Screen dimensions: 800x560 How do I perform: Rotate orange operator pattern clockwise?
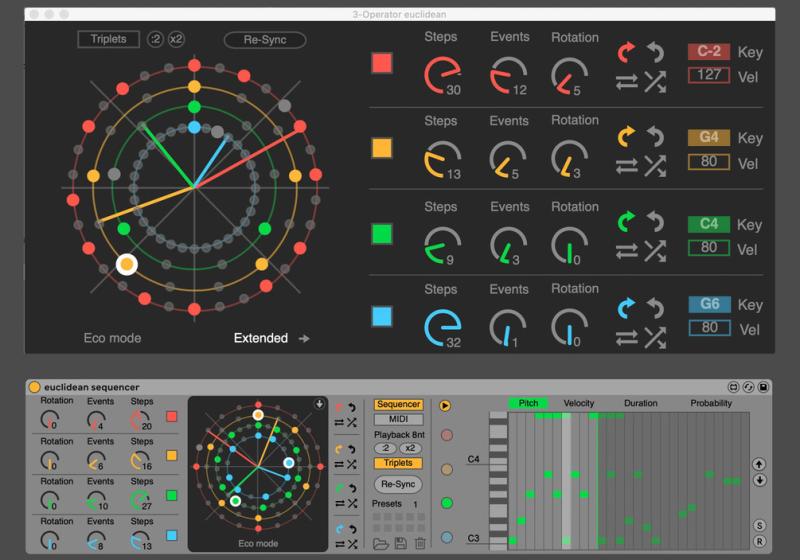(627, 136)
